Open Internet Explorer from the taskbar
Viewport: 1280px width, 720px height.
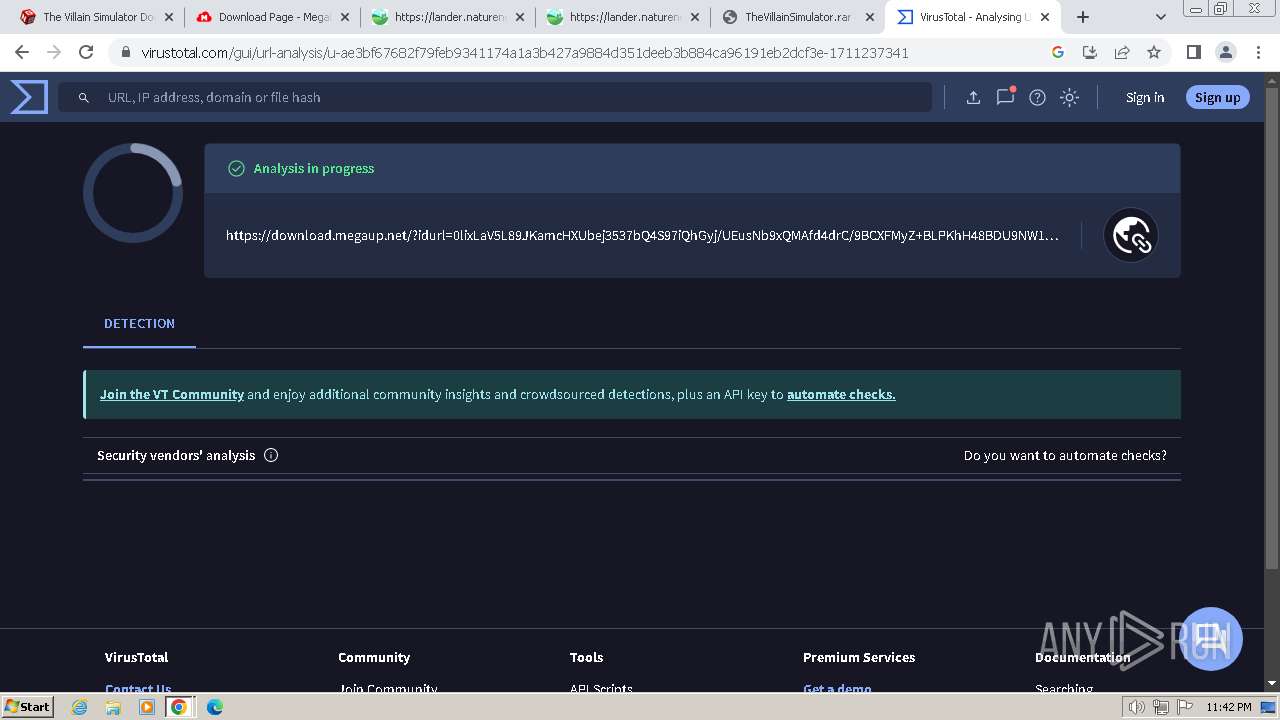pyautogui.click(x=80, y=706)
